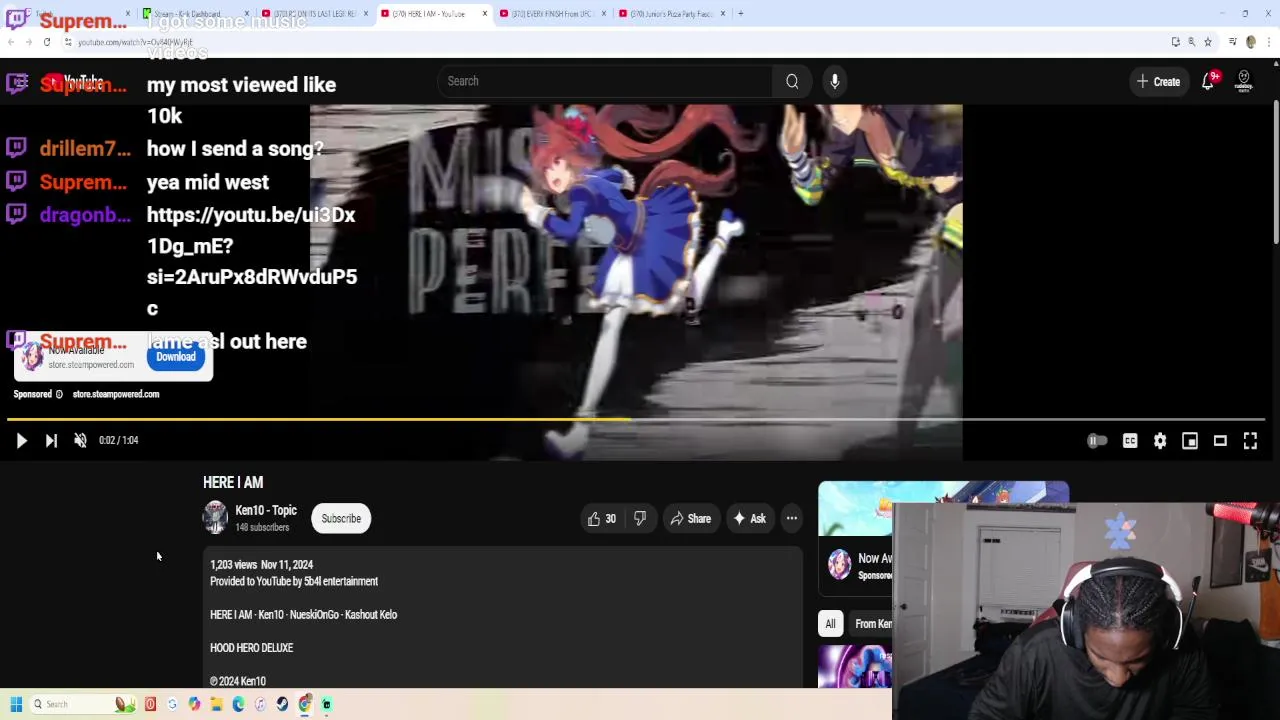
Task: Toggle closed captions (CC) in player
Action: 1130,441
